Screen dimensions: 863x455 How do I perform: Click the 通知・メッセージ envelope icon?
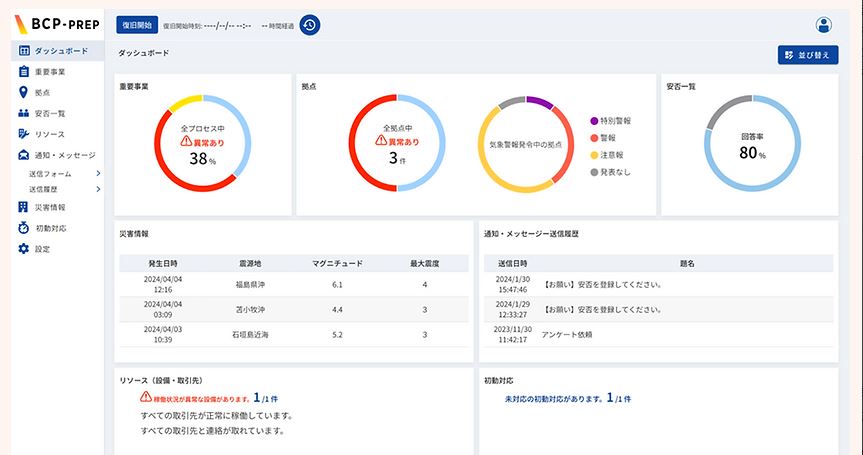(24, 155)
